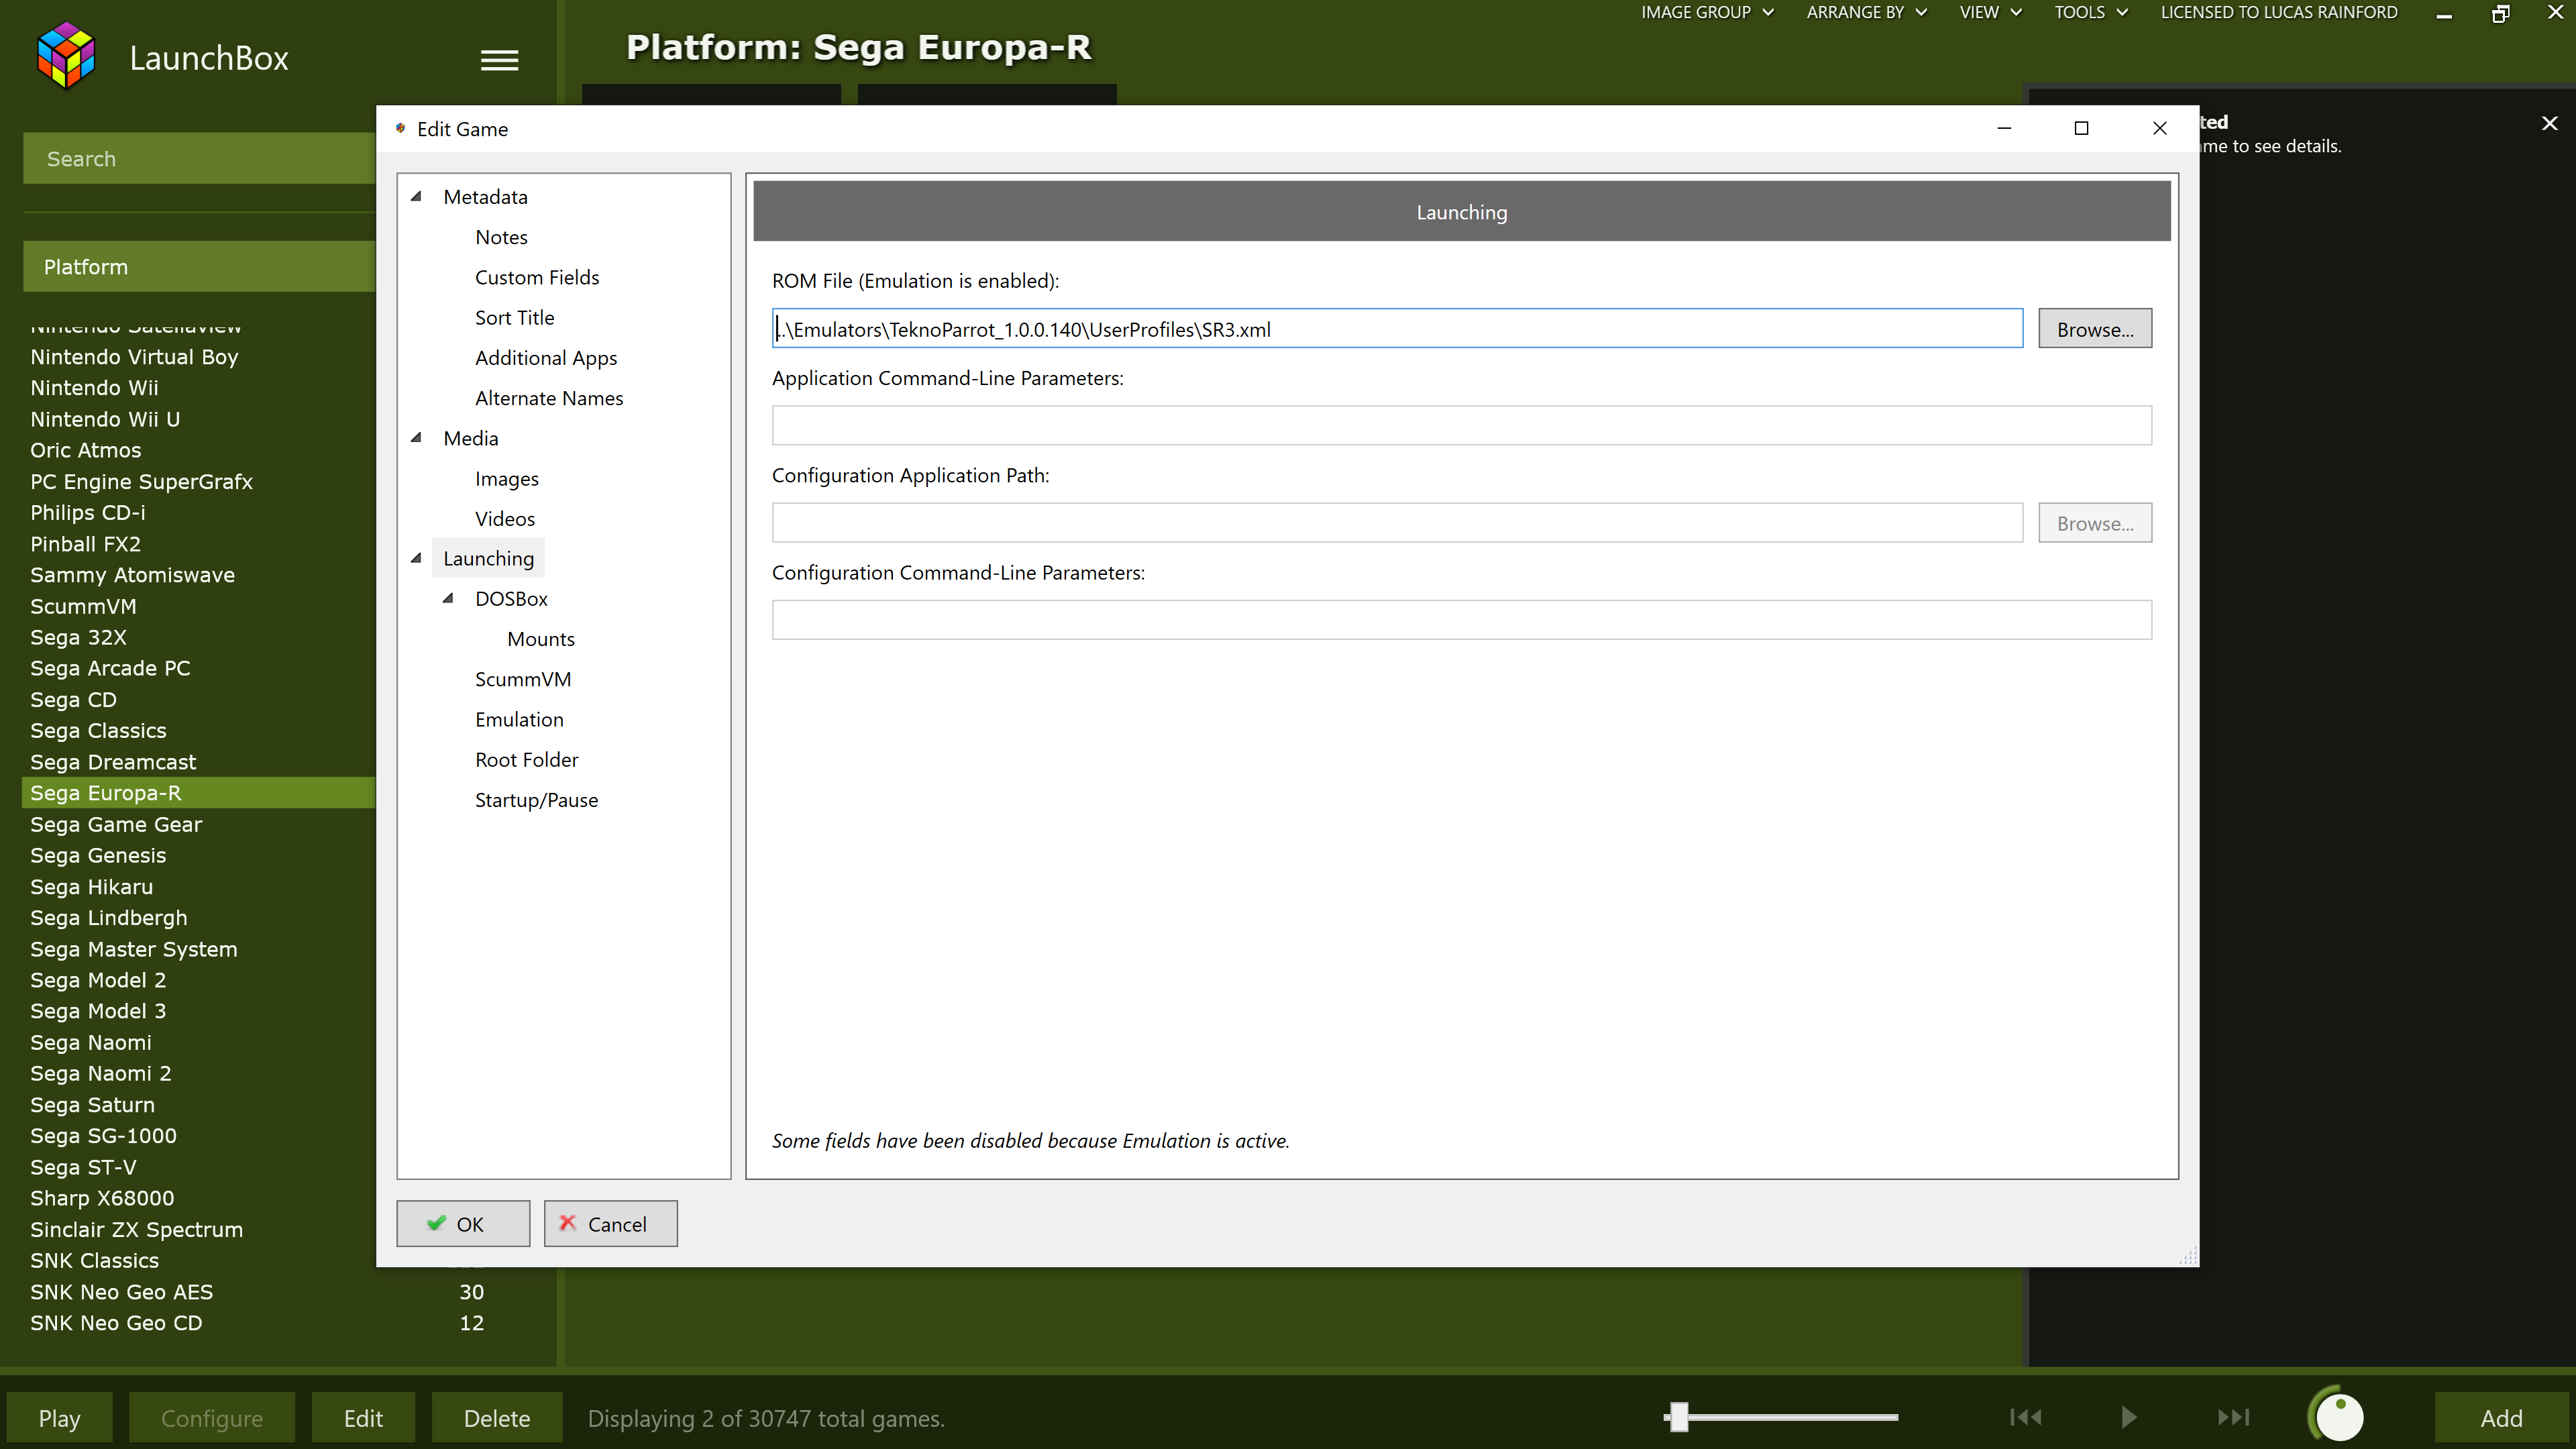The height and width of the screenshot is (1449, 2576).
Task: Select Sega Lindbergh platform
Action: [108, 918]
